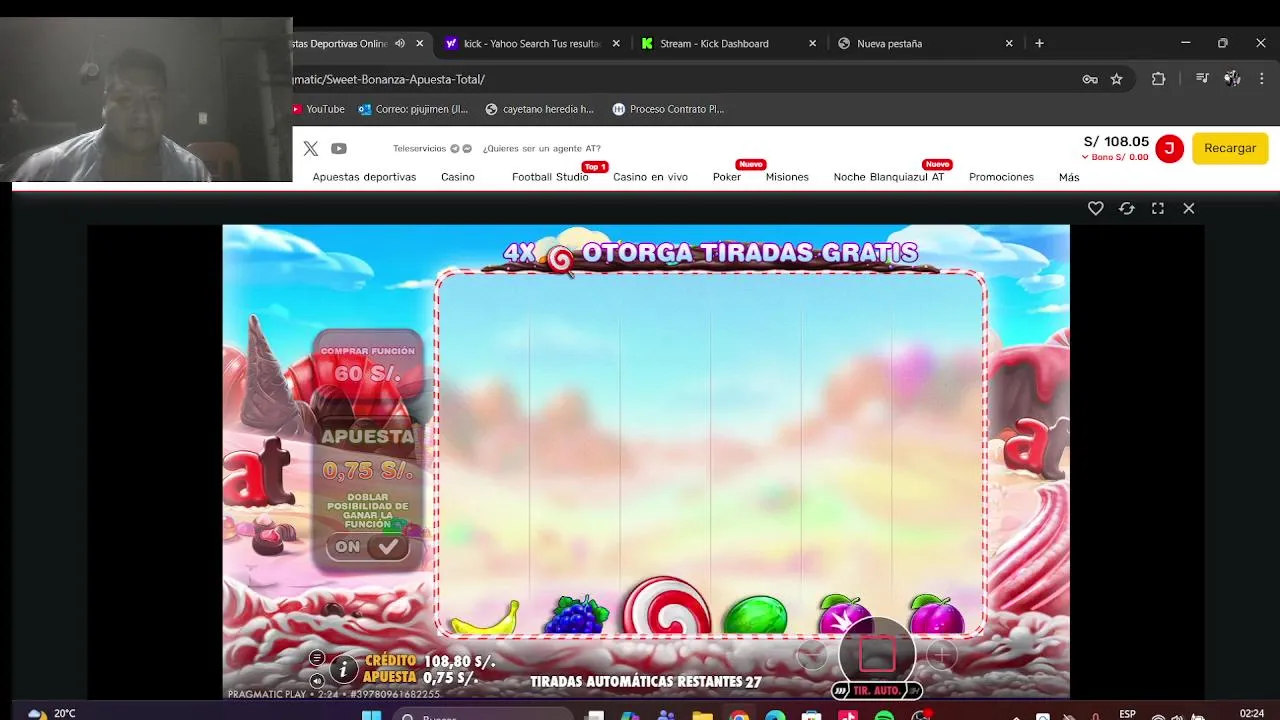The image size is (1280, 720).
Task: Open the cayetano heredia bookmark
Action: click(539, 109)
